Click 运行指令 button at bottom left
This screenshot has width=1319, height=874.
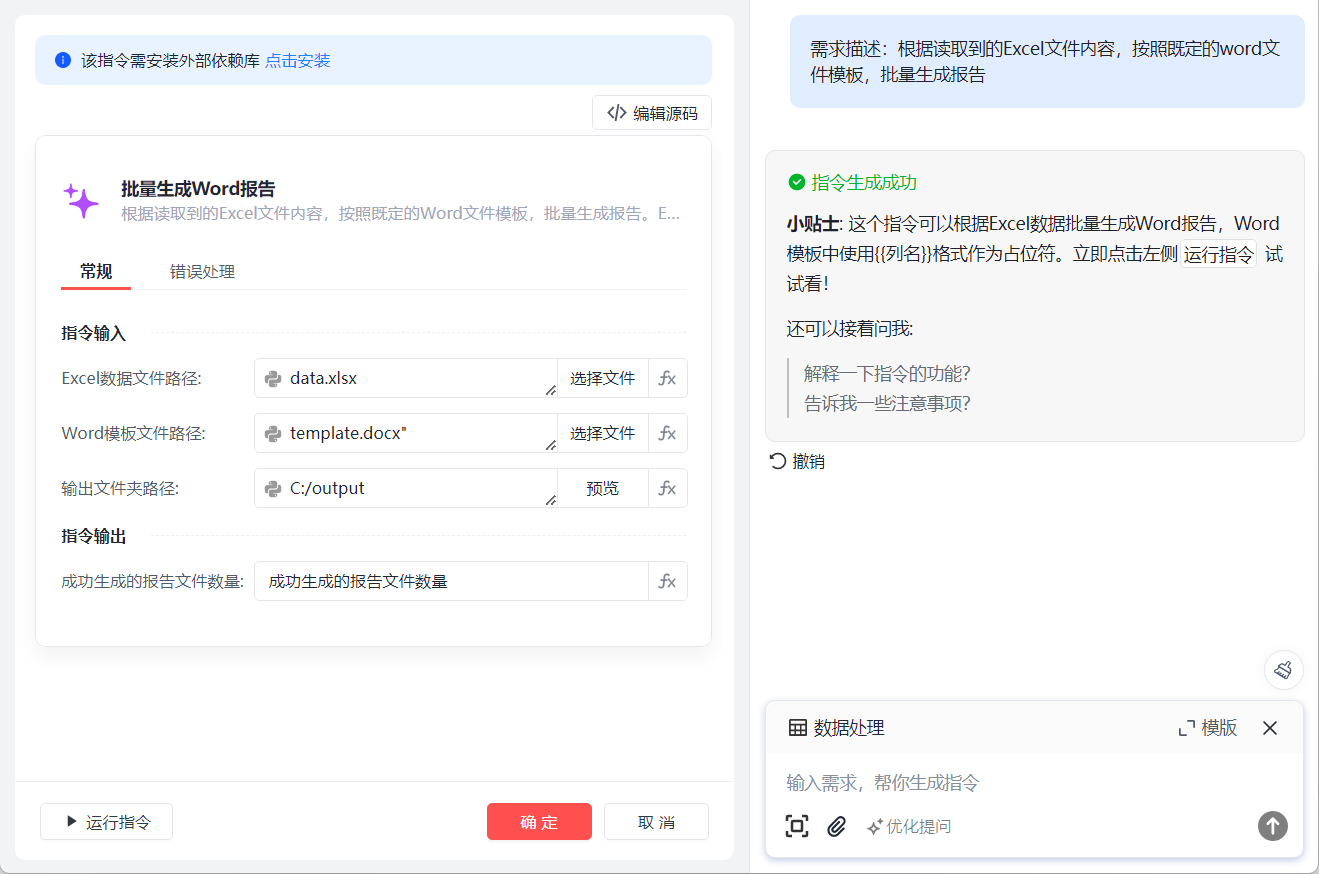pyautogui.click(x=106, y=822)
